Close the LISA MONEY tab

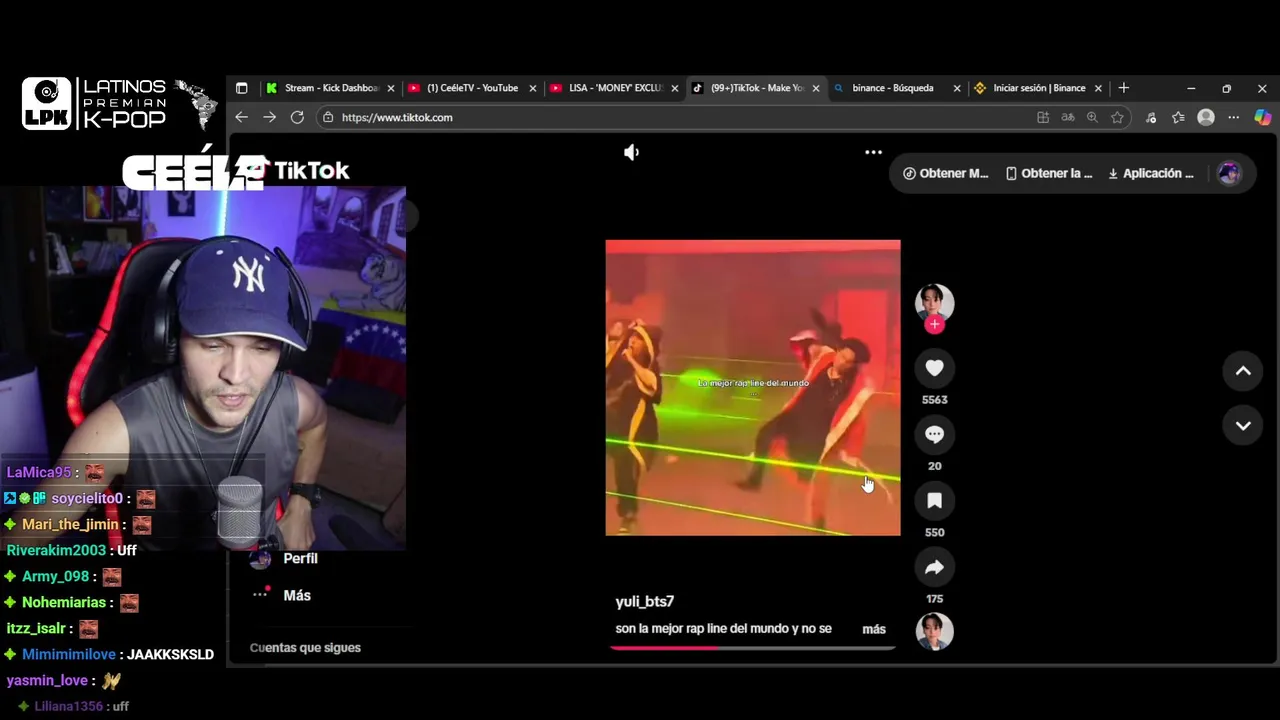(674, 88)
